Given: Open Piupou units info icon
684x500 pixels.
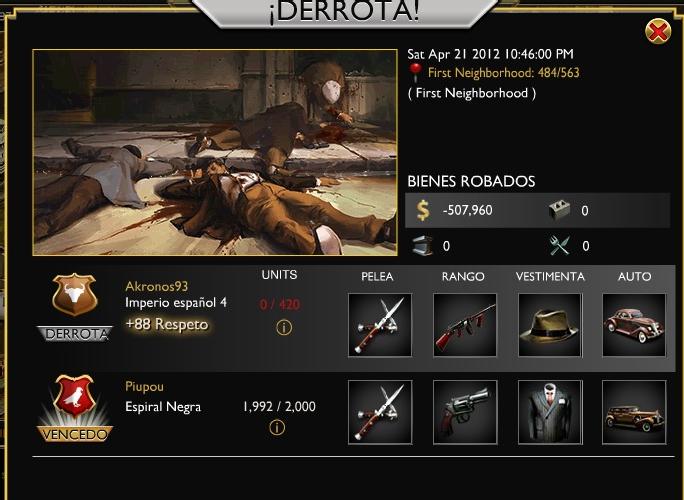Looking at the screenshot, I should click(277, 428).
